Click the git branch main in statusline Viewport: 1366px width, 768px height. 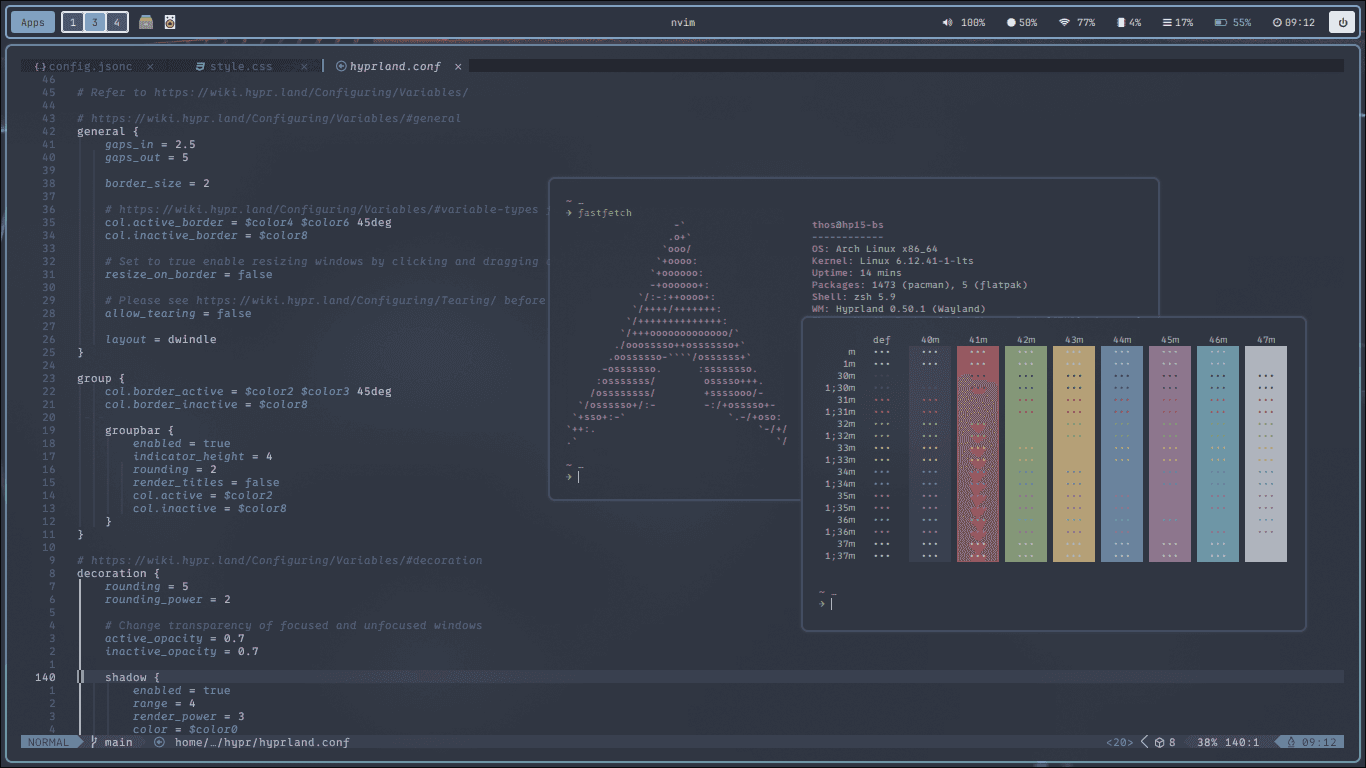pos(112,742)
